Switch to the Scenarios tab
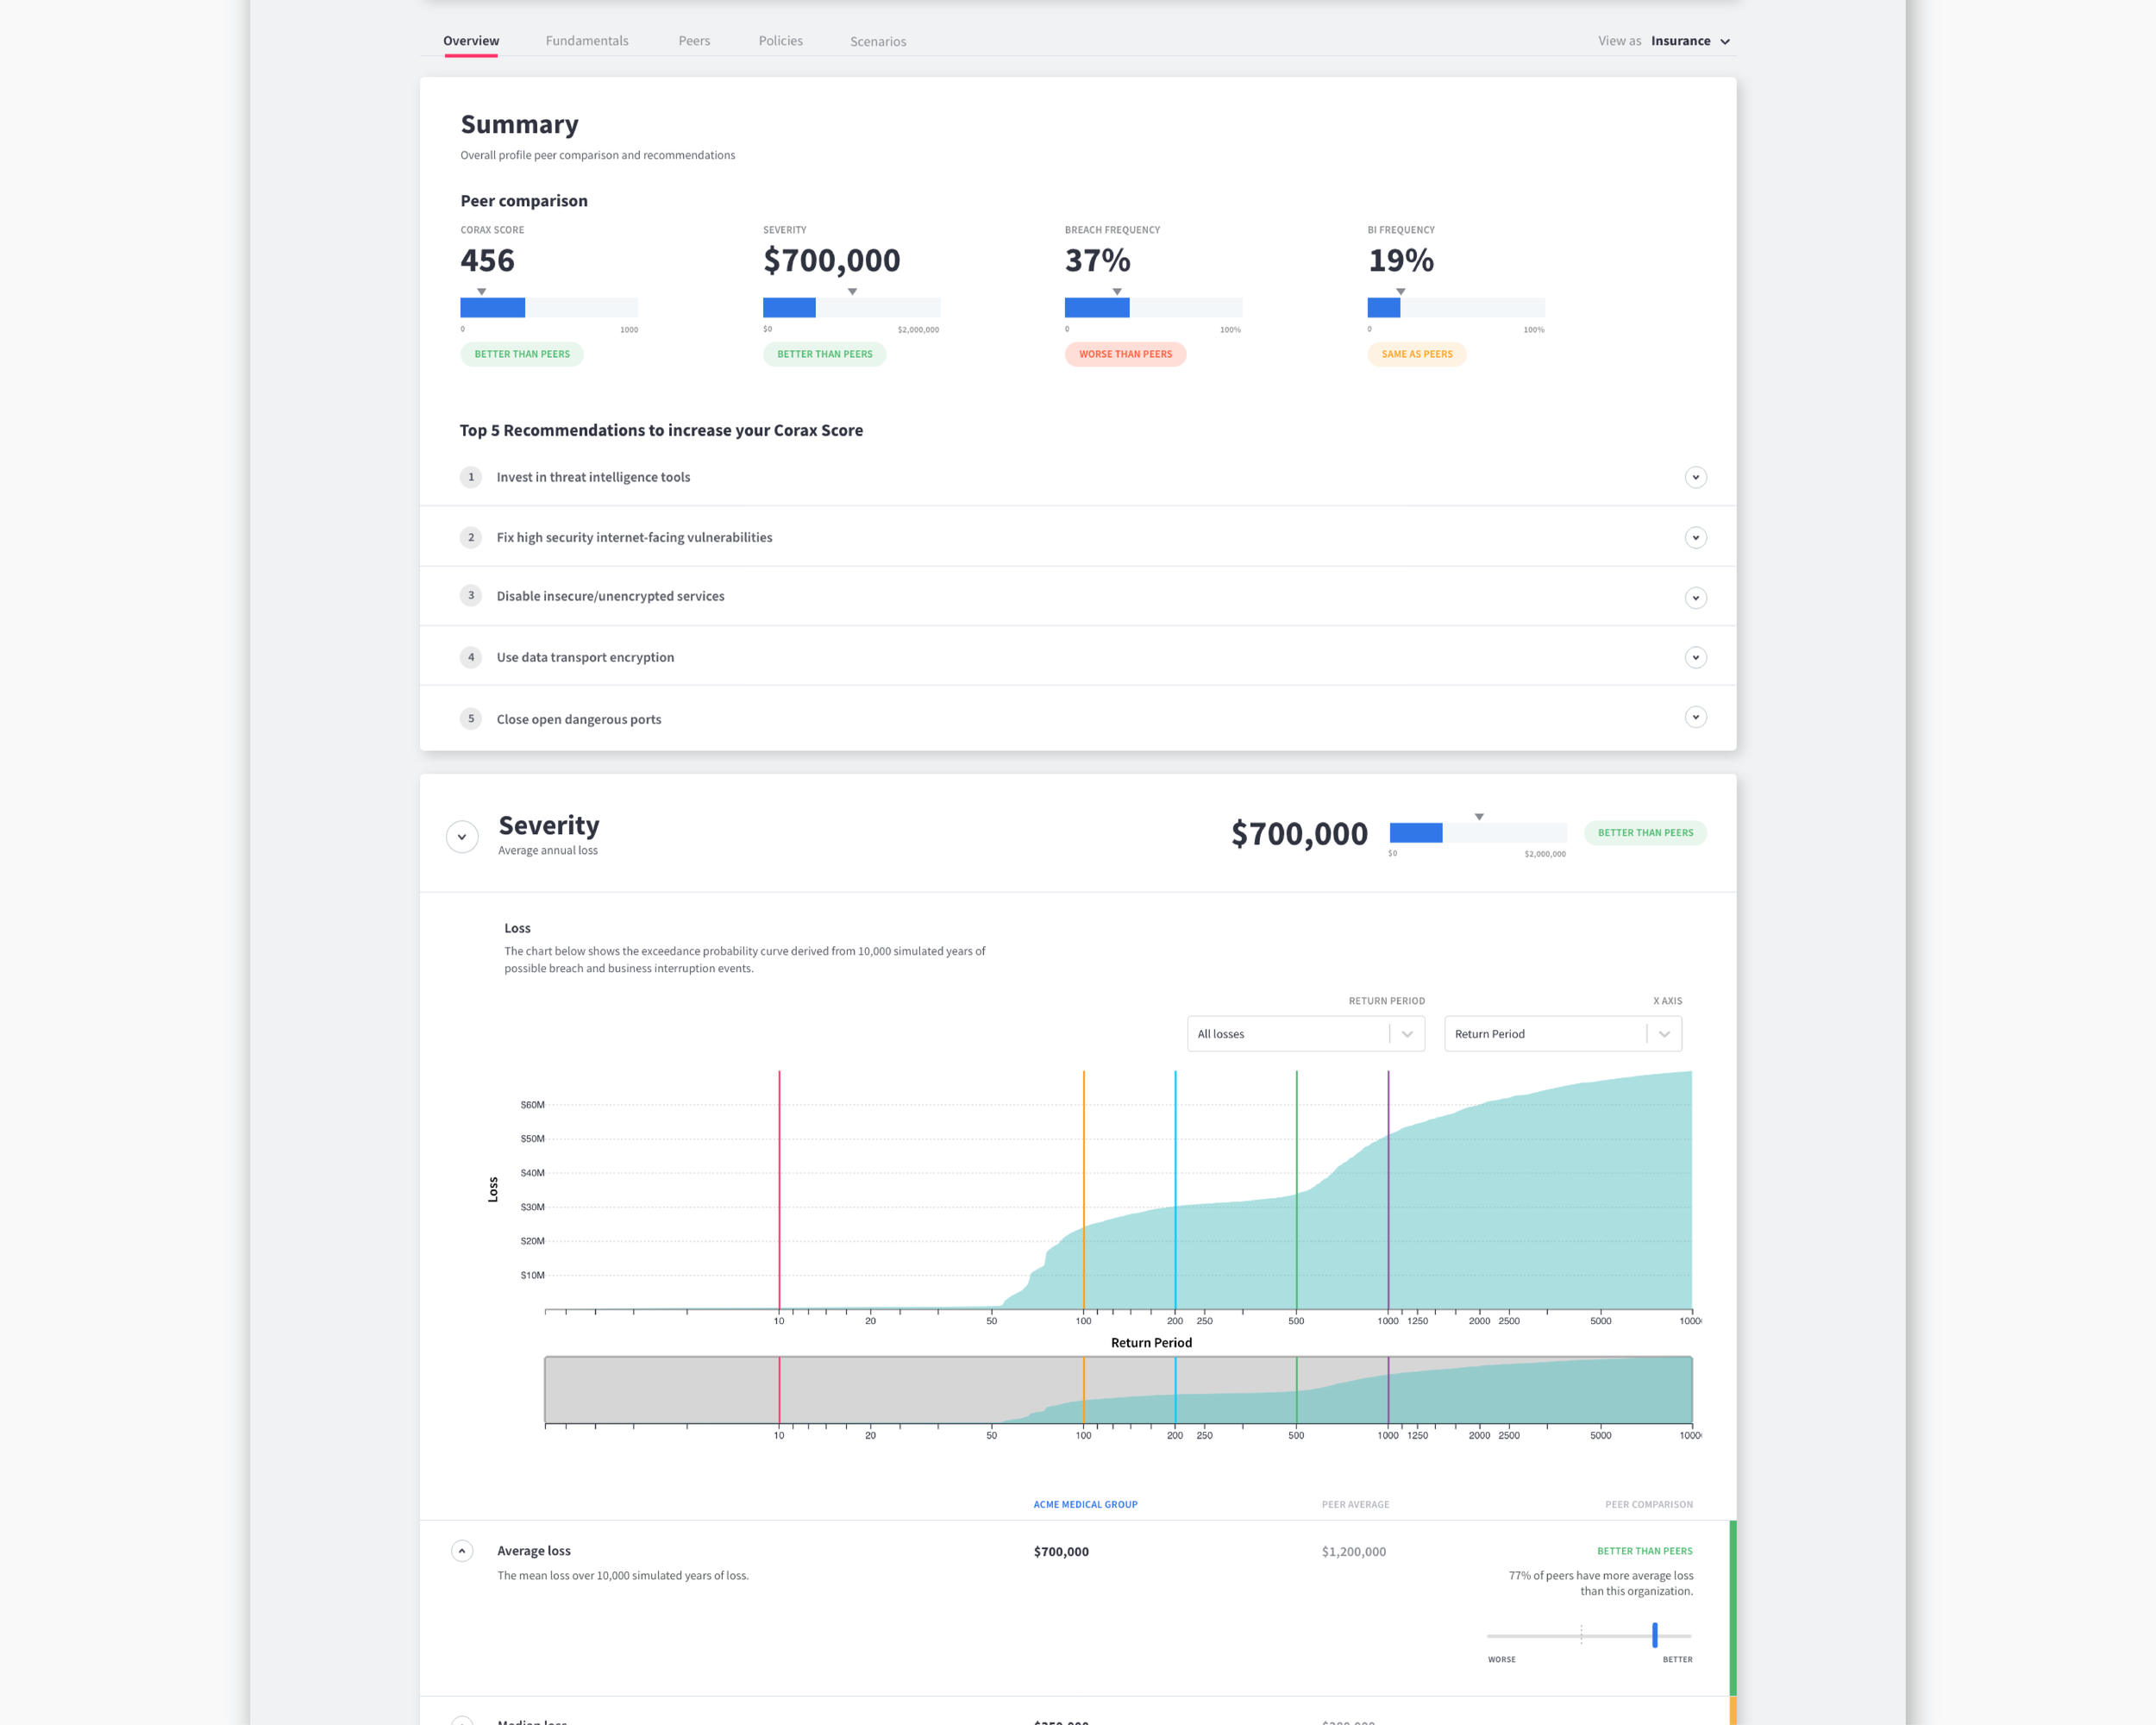This screenshot has width=2156, height=1725. point(878,41)
